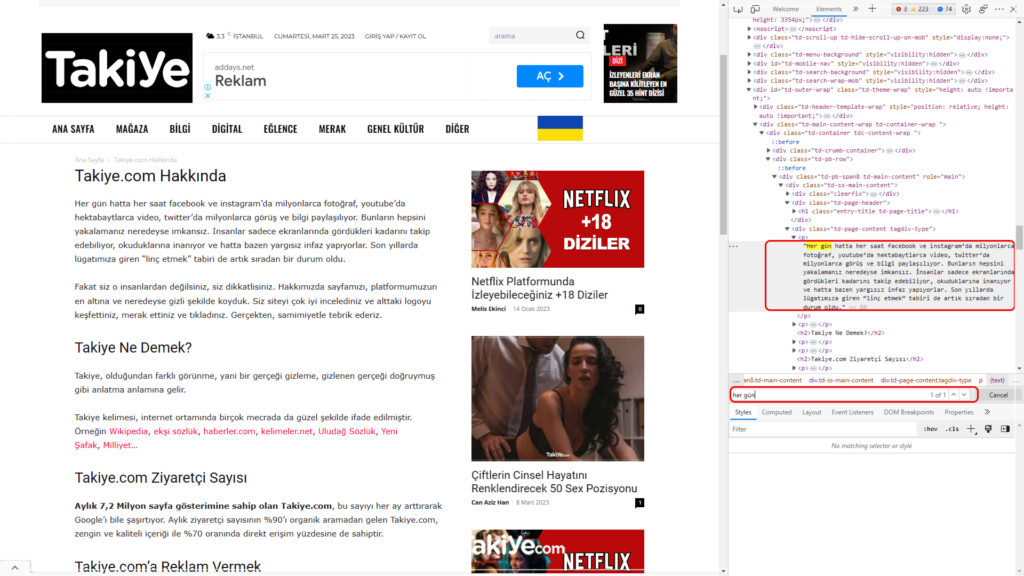Open the GENEL KÜLTÜR menu item
Screen dimensions: 1024x576
point(395,129)
